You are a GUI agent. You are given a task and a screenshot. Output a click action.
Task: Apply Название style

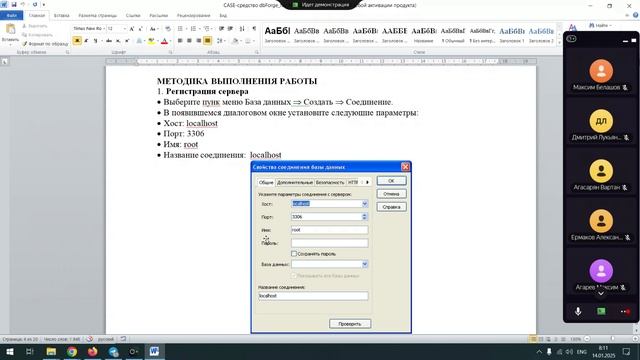[424, 35]
